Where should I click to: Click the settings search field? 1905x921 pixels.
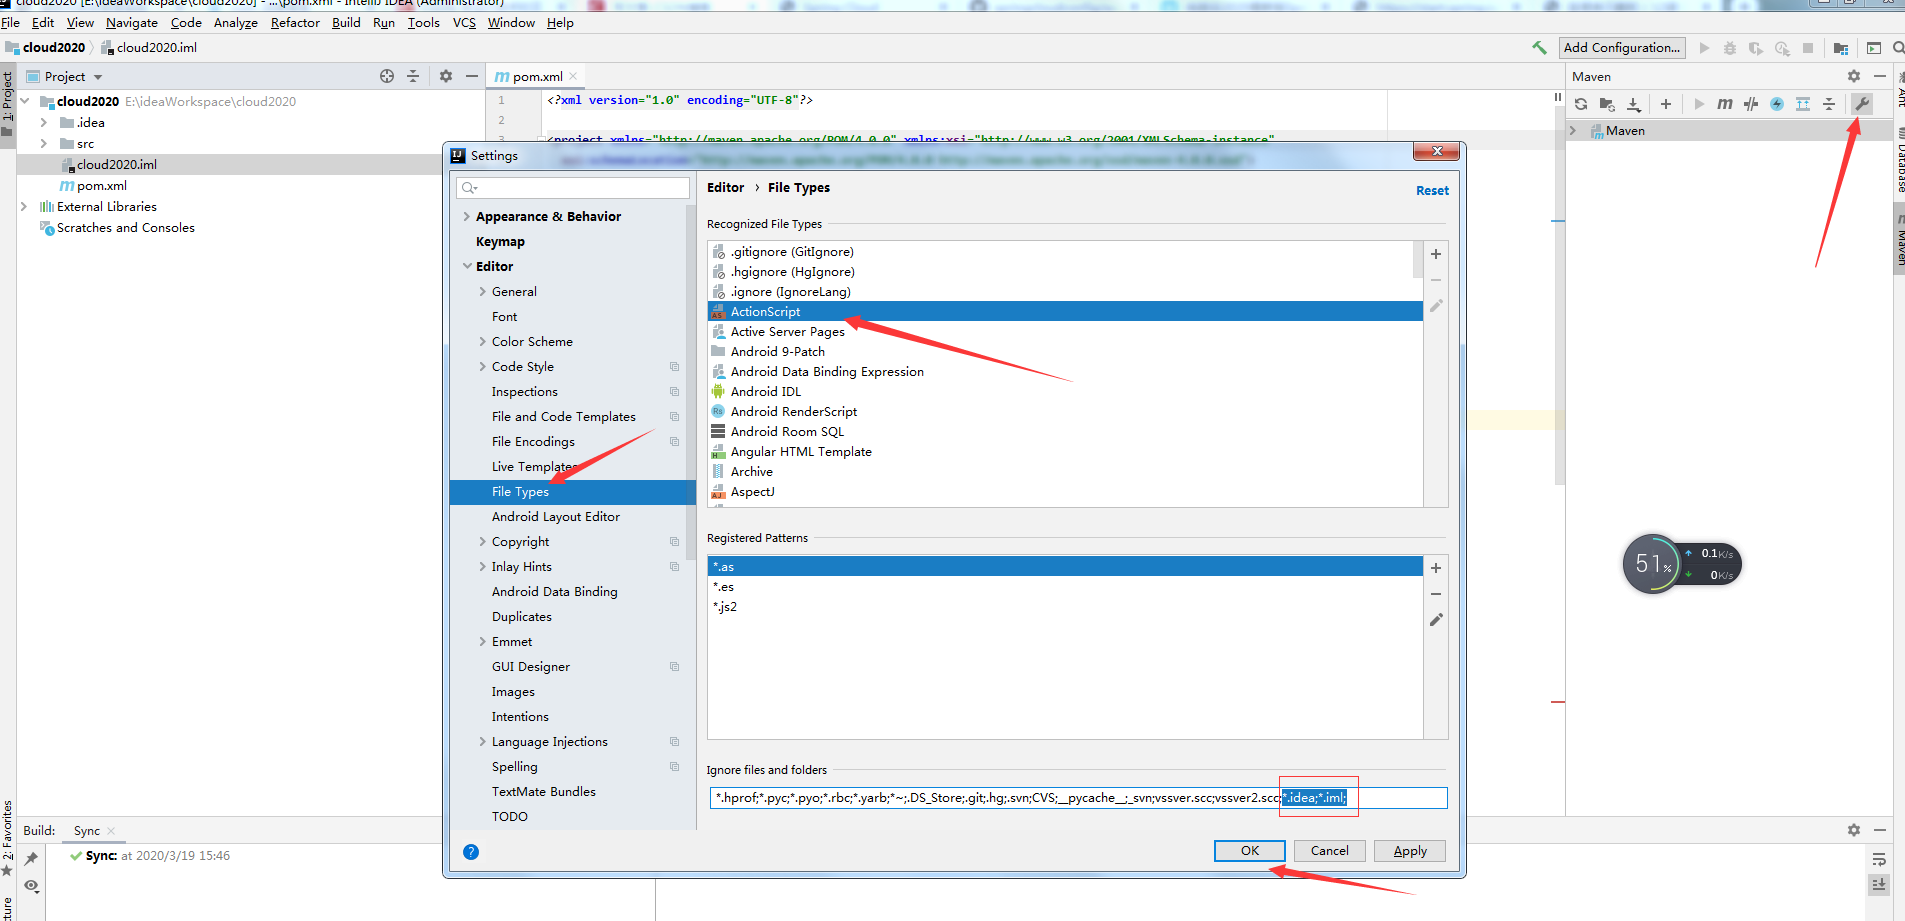573,188
